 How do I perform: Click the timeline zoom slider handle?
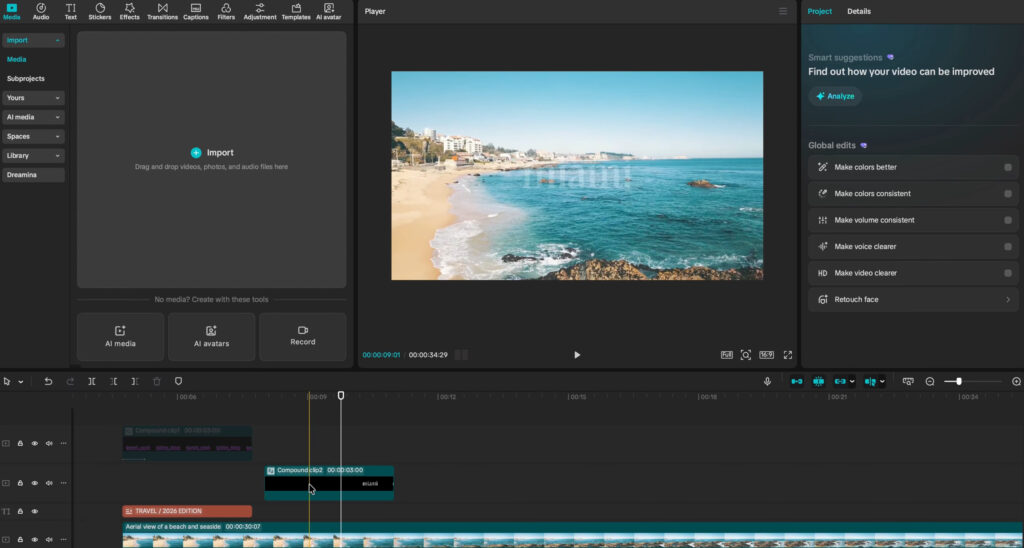tap(959, 381)
